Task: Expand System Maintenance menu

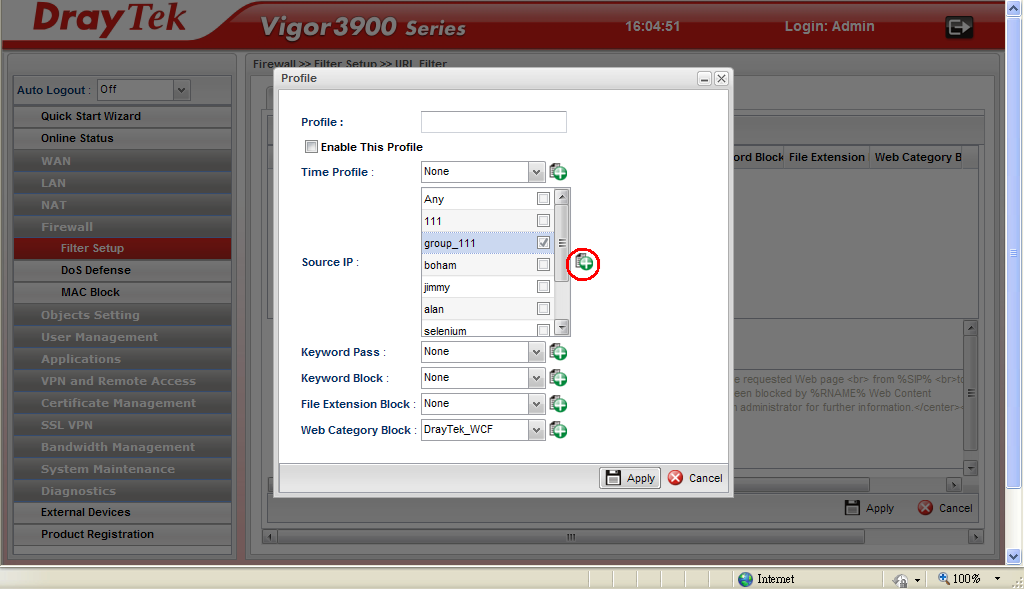Action: click(x=122, y=469)
